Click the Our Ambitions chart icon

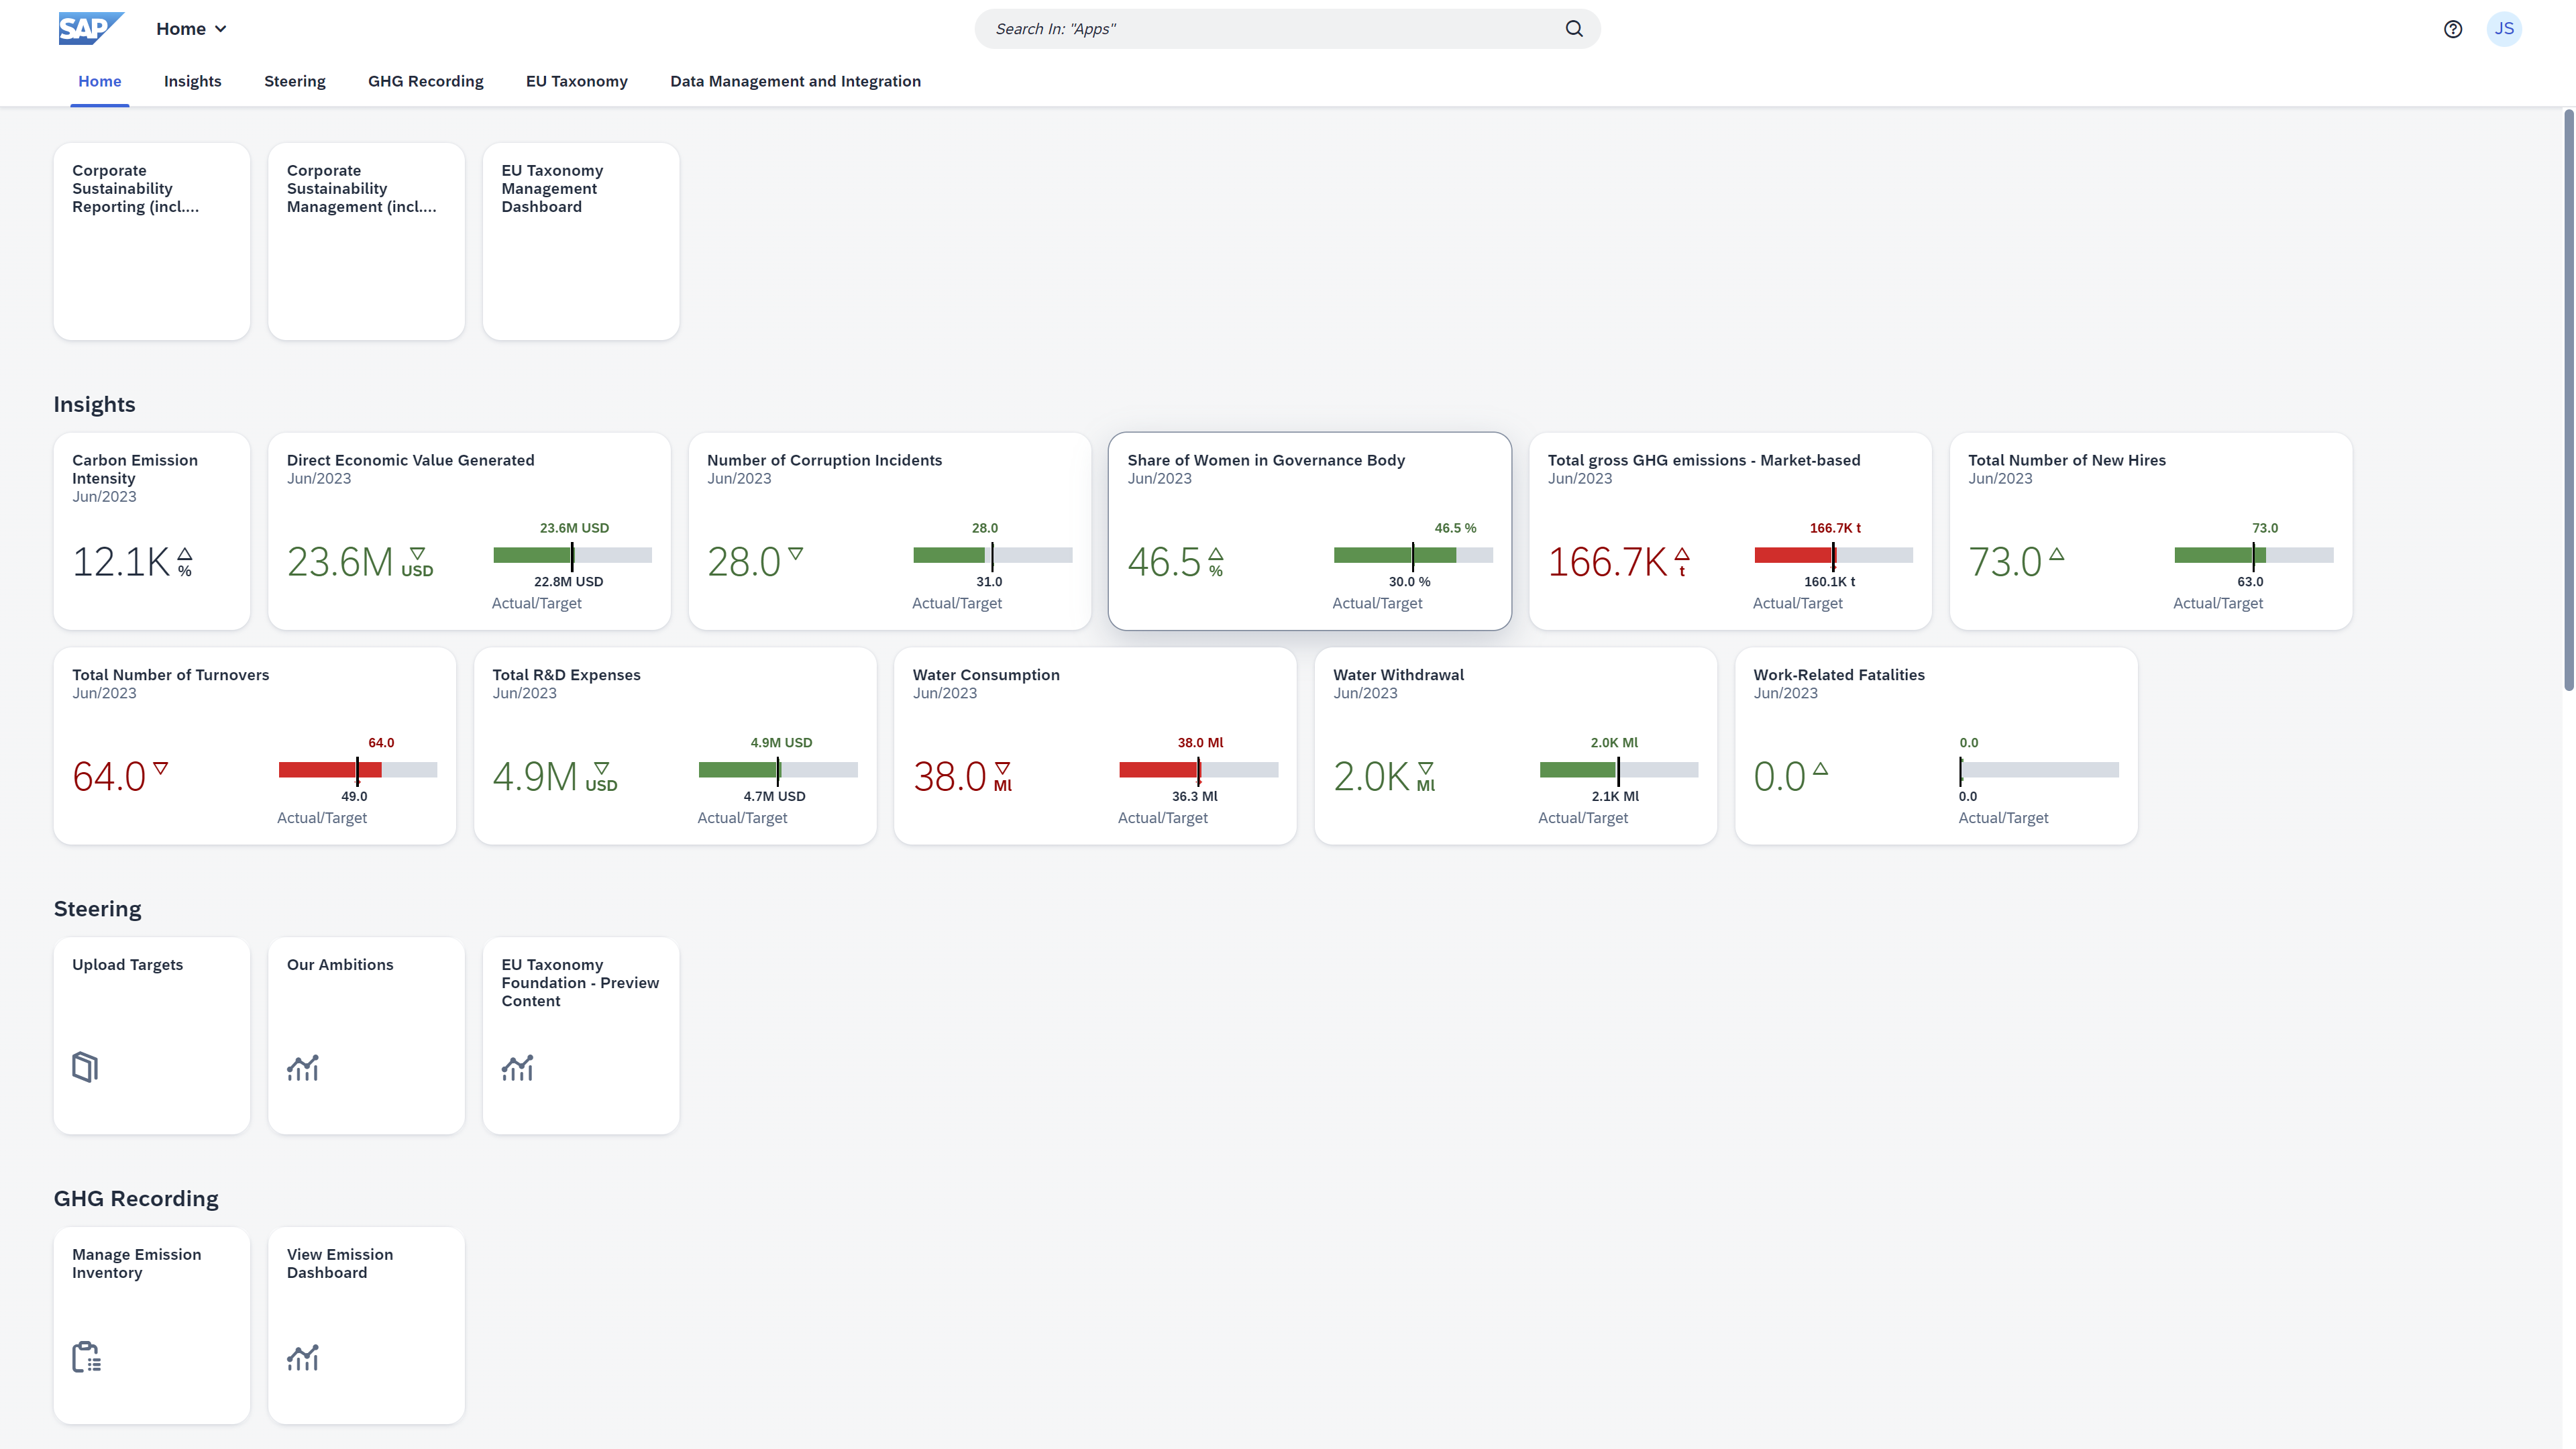click(x=303, y=1068)
